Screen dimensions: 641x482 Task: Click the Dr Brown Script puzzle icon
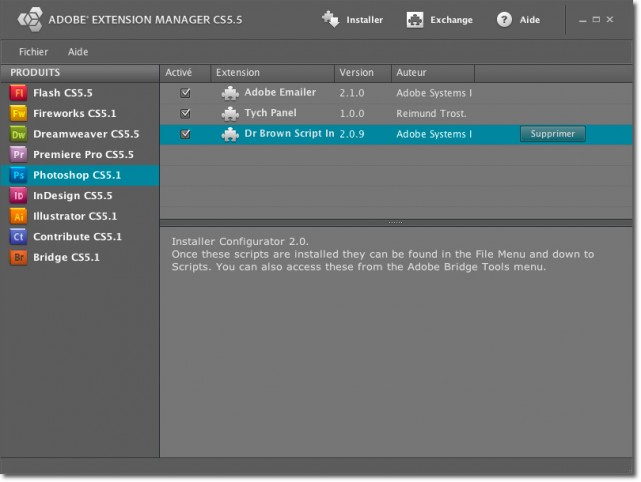pos(230,134)
